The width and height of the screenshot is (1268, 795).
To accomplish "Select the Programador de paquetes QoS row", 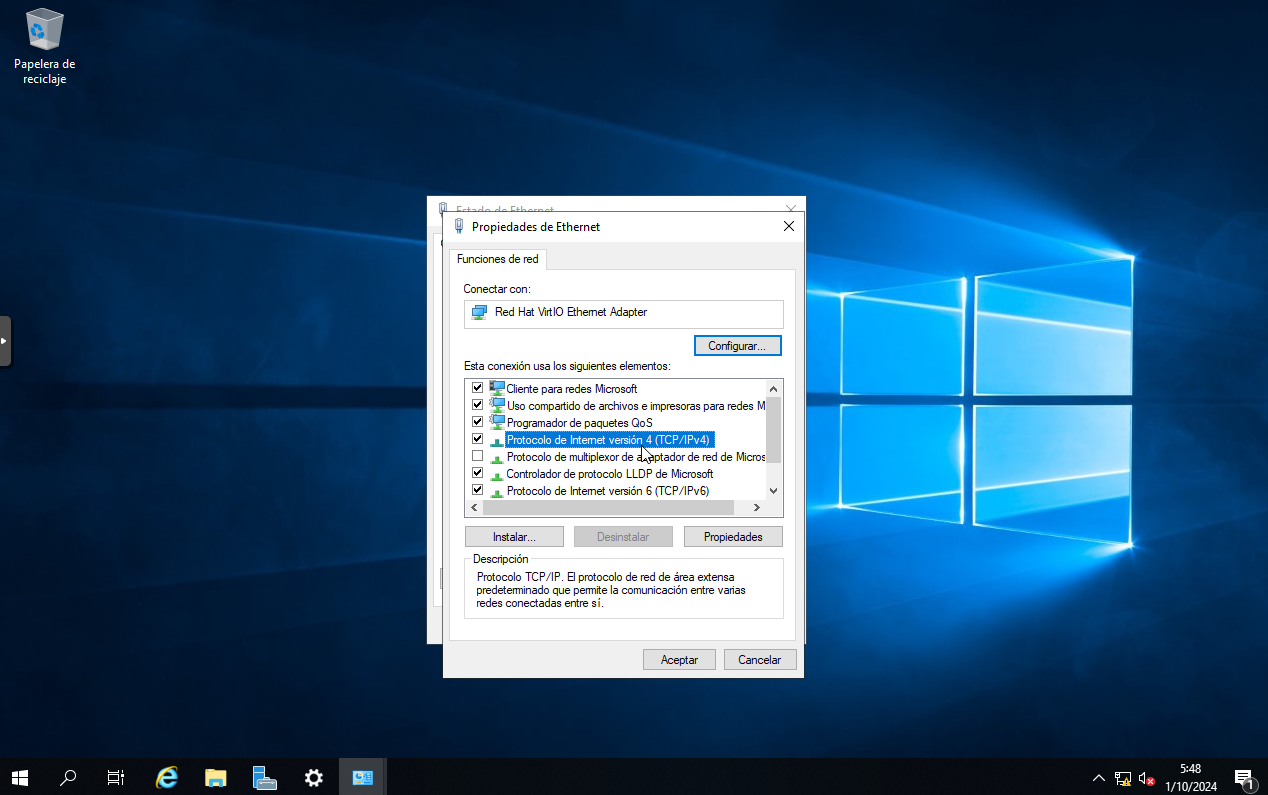I will pos(580,422).
